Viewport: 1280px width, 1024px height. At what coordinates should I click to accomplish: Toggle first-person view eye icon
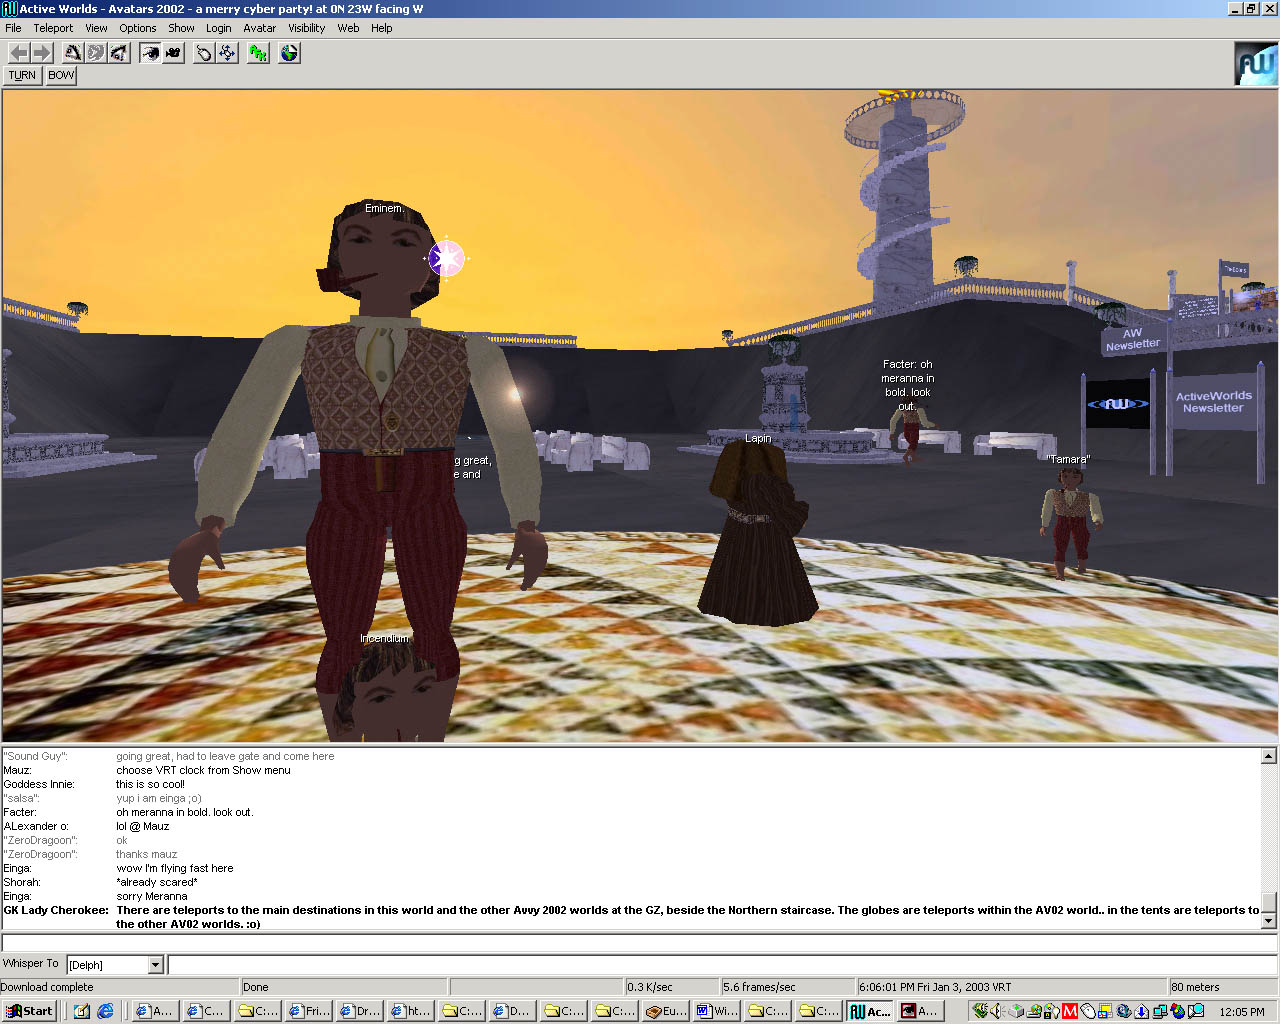(150, 53)
